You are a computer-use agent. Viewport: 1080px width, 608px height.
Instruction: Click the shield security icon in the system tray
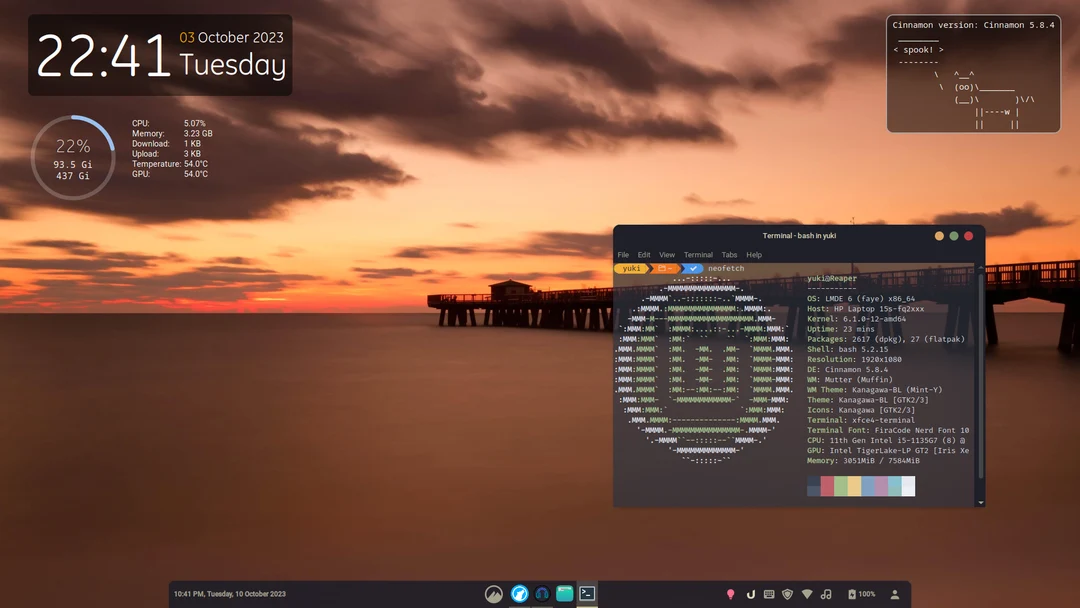787,593
